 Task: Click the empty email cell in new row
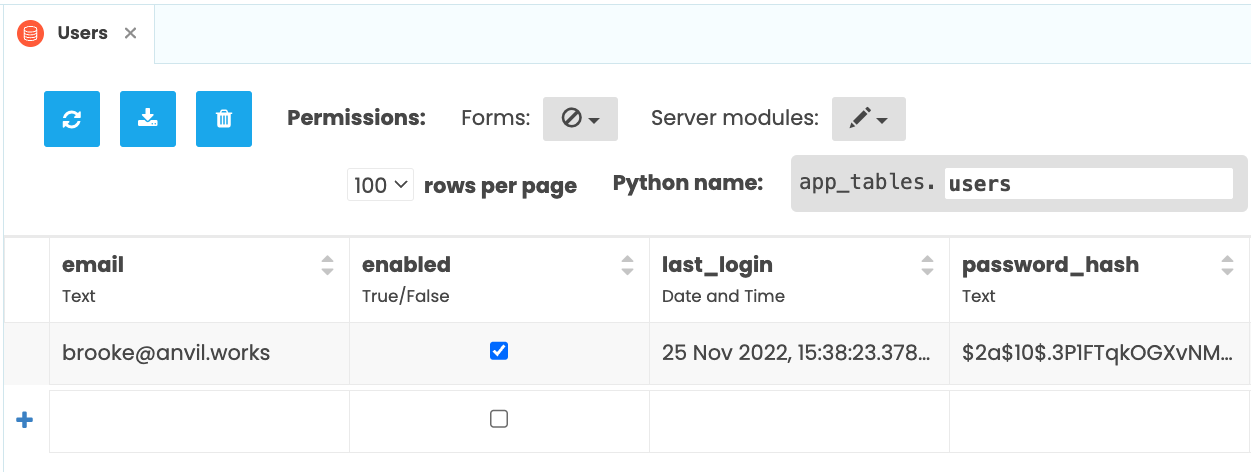click(199, 420)
